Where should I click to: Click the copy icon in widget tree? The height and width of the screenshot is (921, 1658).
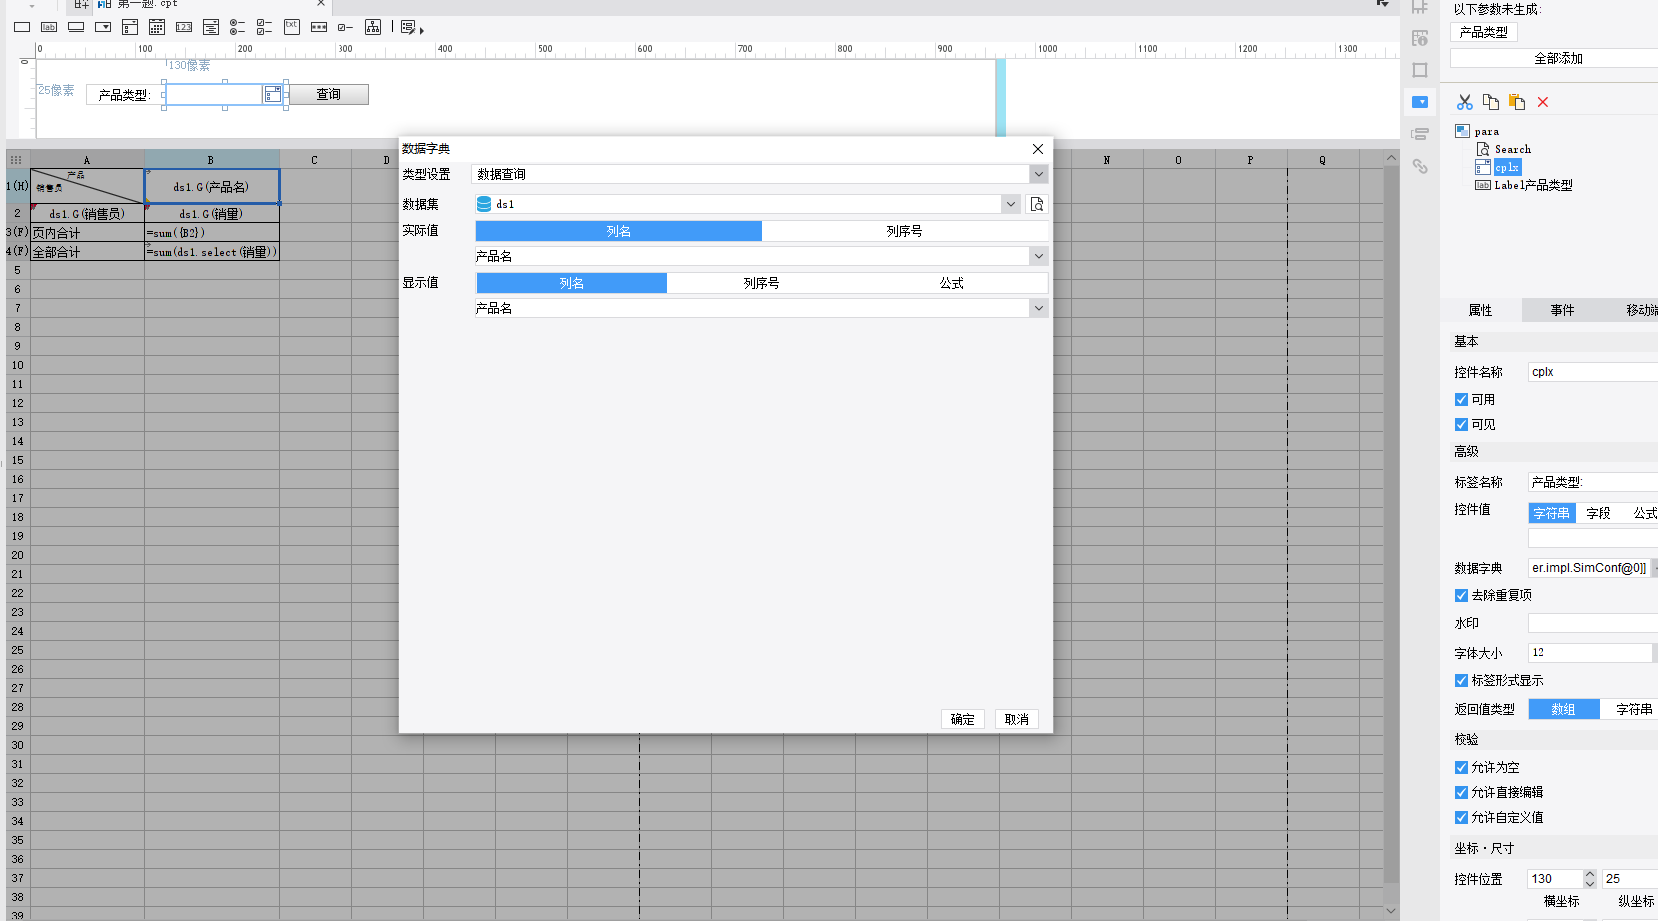pos(1491,102)
